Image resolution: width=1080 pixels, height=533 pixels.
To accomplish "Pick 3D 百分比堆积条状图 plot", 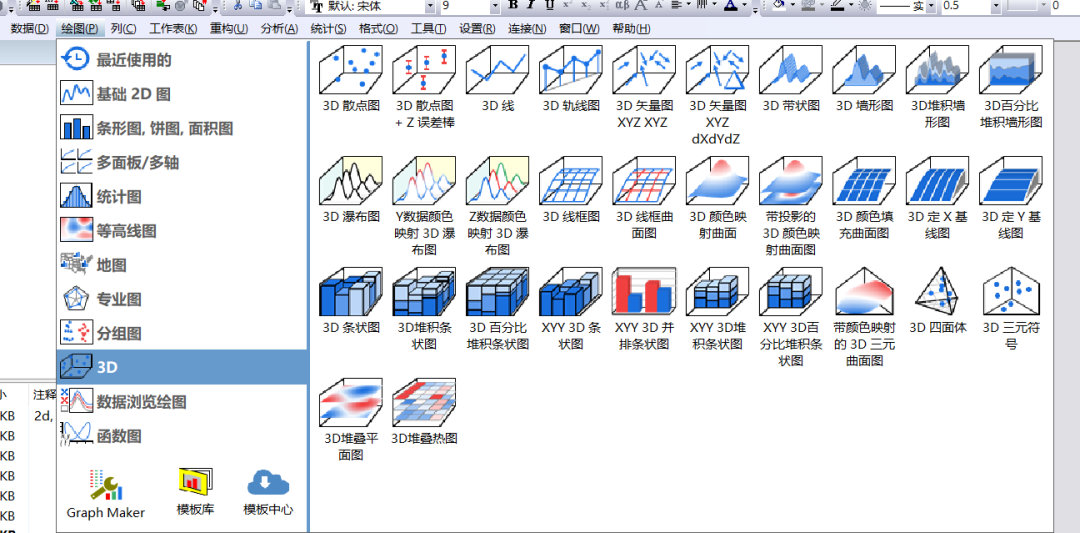I will 498,309.
